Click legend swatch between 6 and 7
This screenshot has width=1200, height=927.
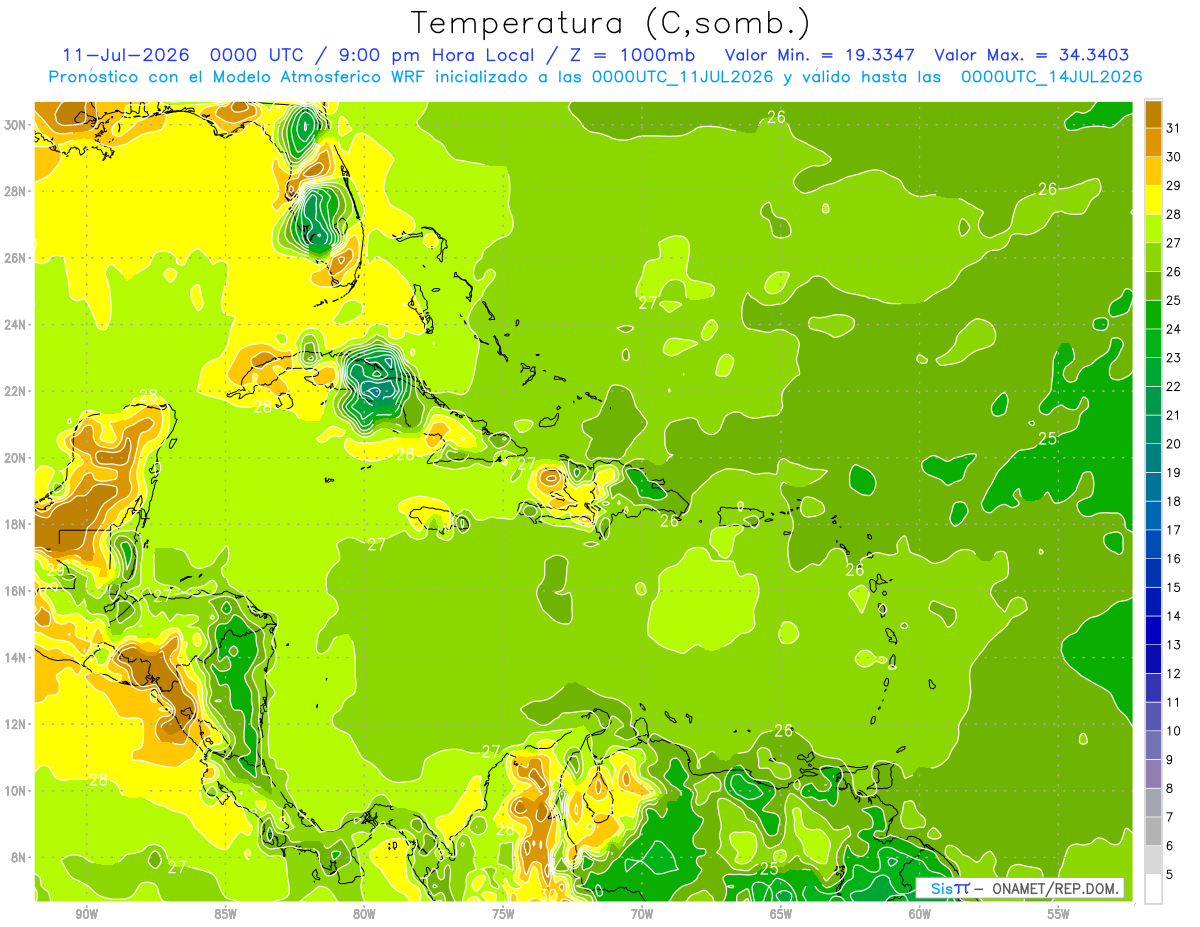tap(1153, 832)
